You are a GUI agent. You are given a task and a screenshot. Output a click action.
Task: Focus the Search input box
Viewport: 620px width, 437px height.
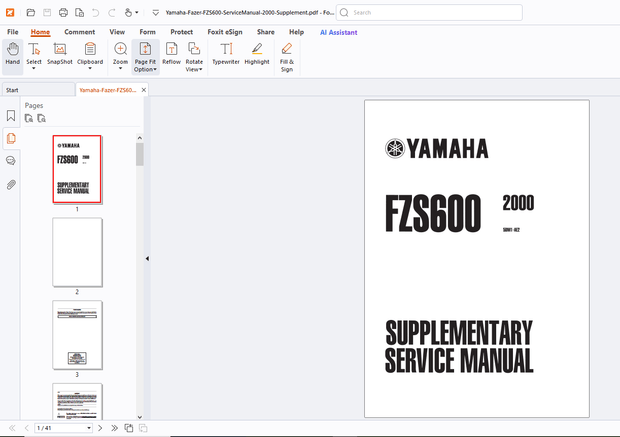(429, 13)
